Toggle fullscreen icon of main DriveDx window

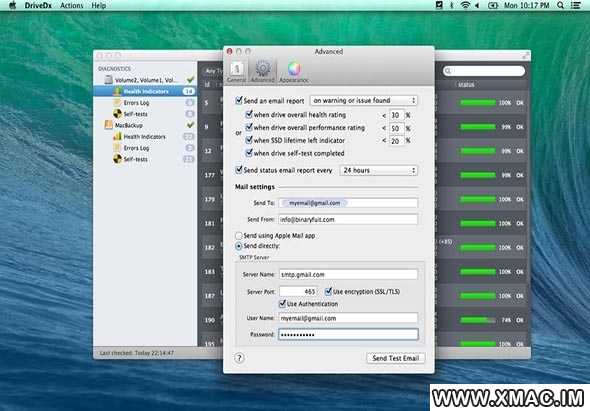click(x=525, y=56)
